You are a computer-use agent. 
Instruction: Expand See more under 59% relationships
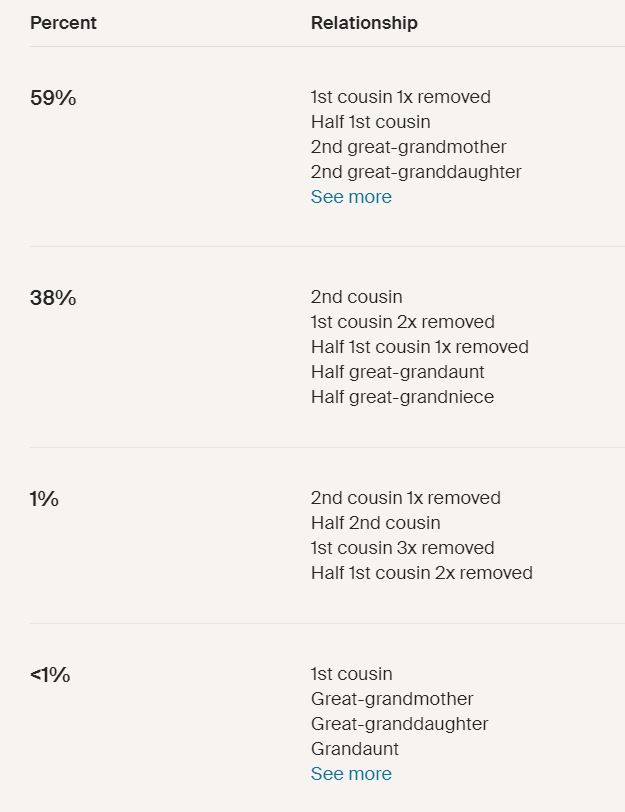(351, 197)
